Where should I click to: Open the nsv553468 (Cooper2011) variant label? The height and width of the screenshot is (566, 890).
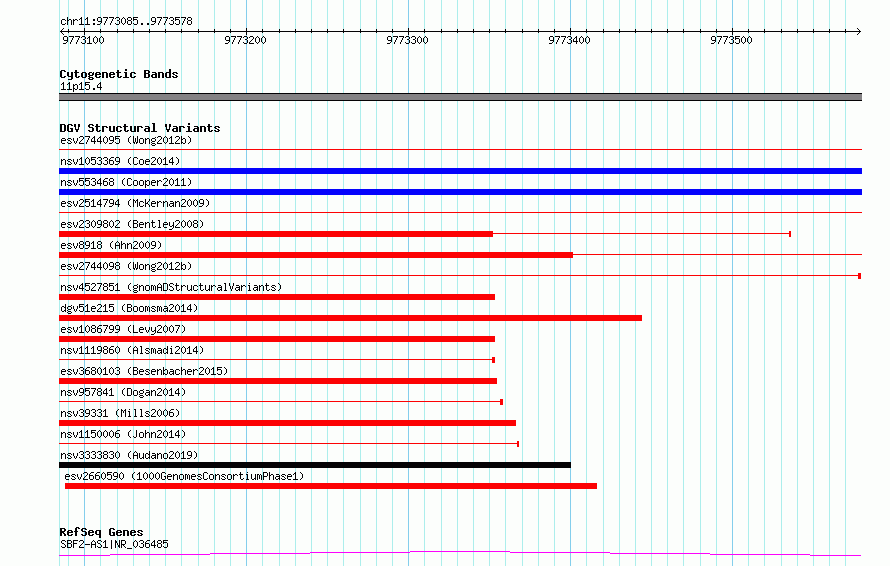(x=126, y=182)
